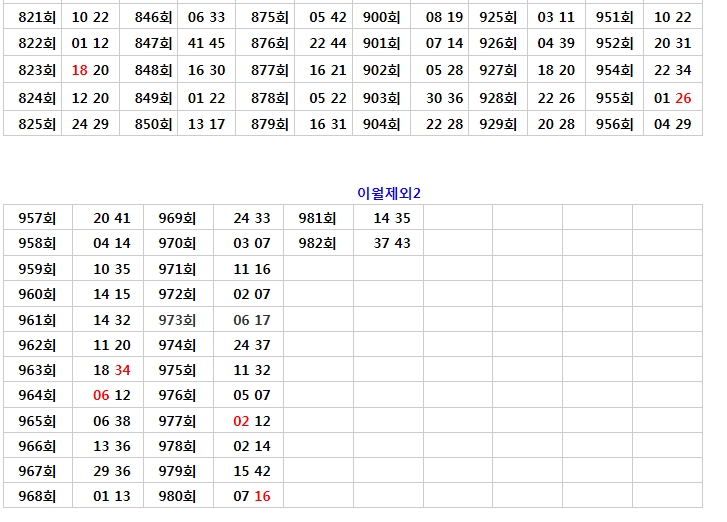Select the 30 36 numbers cell
The image size is (727, 522).
click(444, 97)
